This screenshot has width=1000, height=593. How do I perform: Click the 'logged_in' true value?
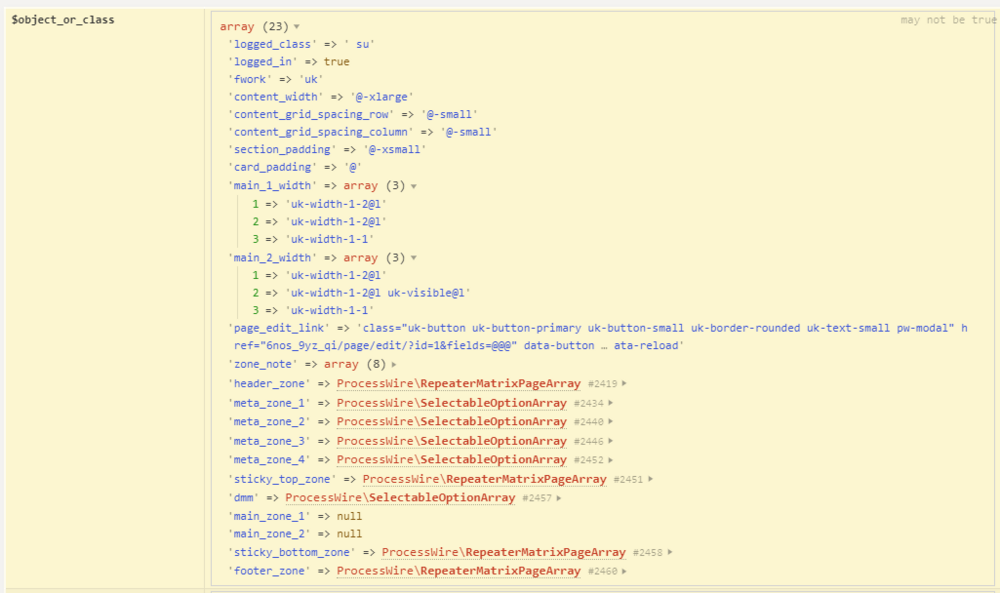(336, 62)
